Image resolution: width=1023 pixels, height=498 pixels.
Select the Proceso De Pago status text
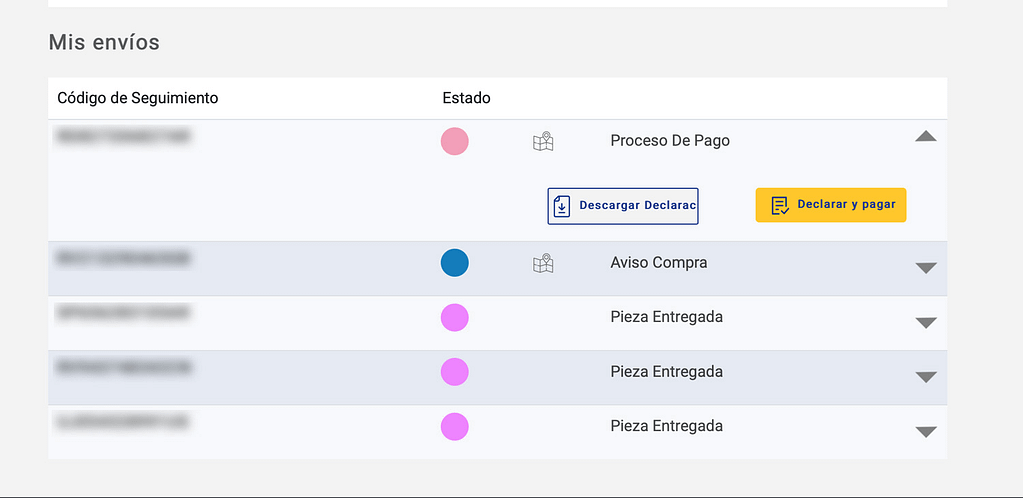(670, 140)
